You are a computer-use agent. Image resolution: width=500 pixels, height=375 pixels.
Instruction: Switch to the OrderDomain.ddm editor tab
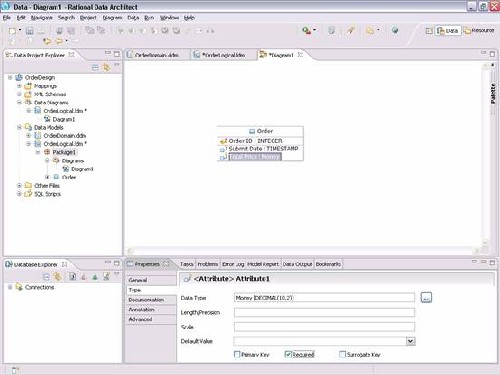click(157, 55)
